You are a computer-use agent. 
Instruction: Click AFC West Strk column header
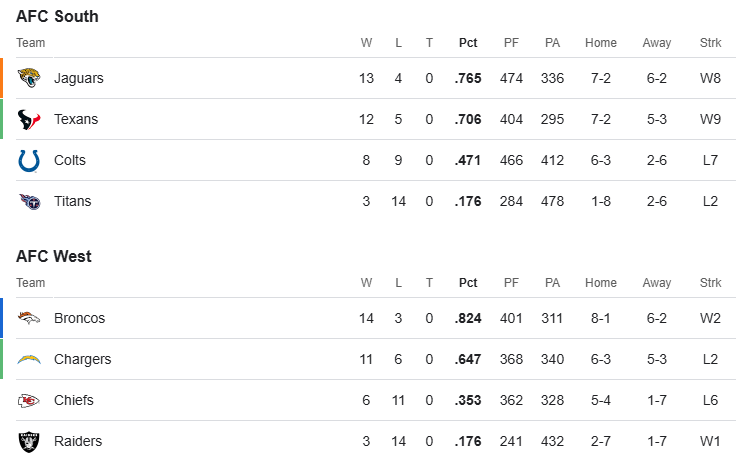[x=712, y=283]
